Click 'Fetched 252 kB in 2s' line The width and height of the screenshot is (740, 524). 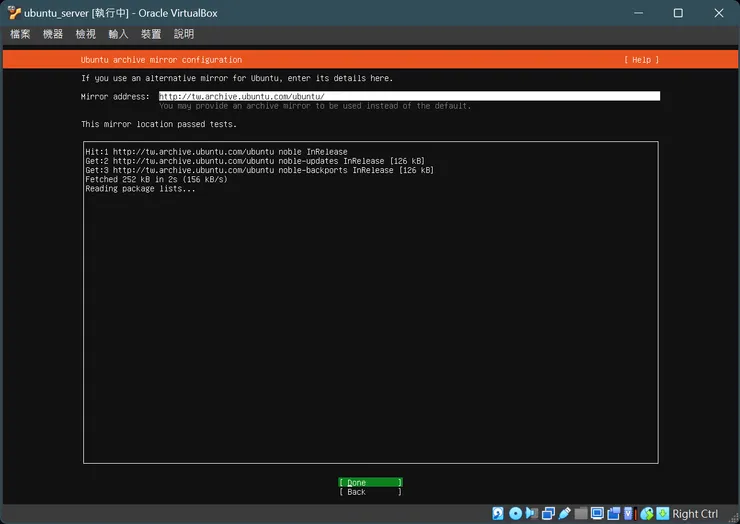[x=156, y=179]
